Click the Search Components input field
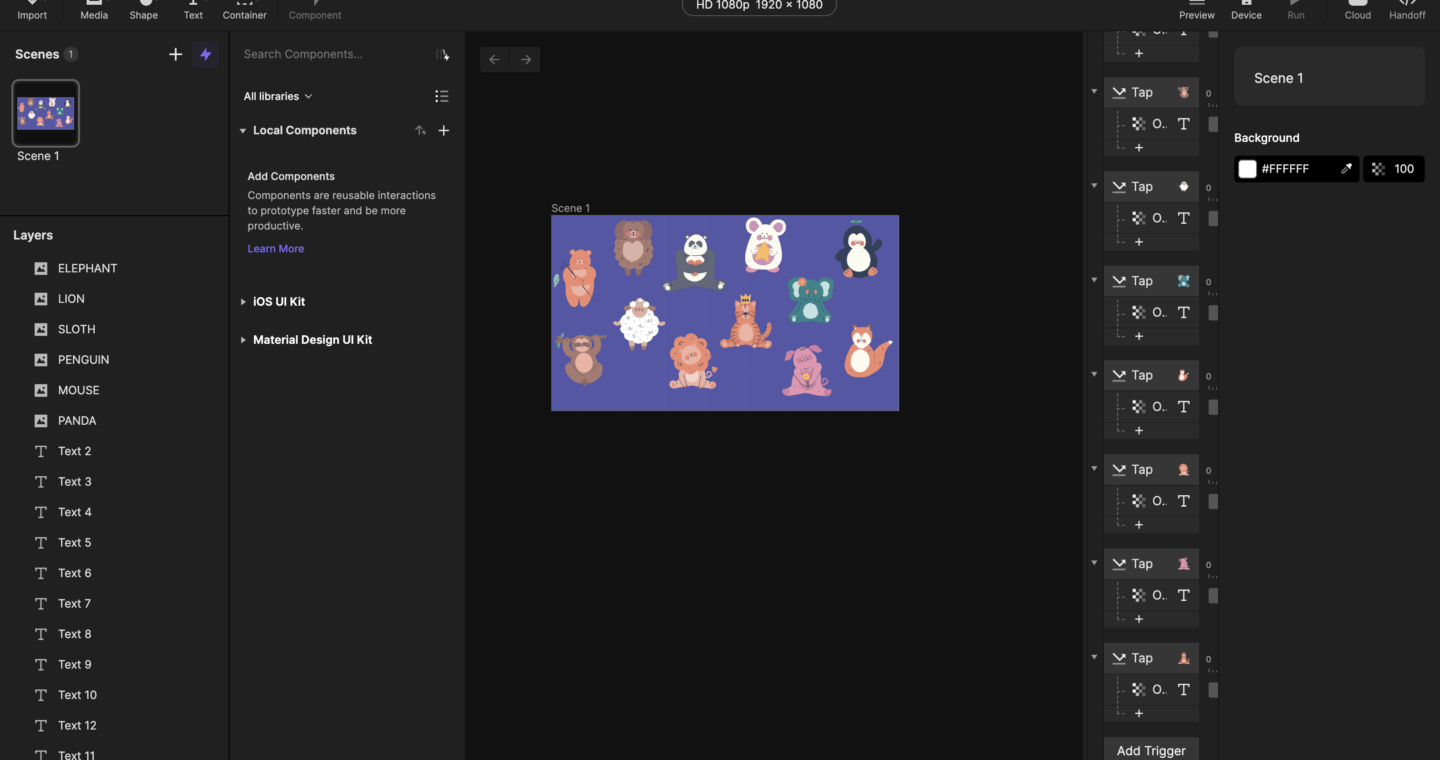Image resolution: width=1440 pixels, height=760 pixels. coord(335,55)
